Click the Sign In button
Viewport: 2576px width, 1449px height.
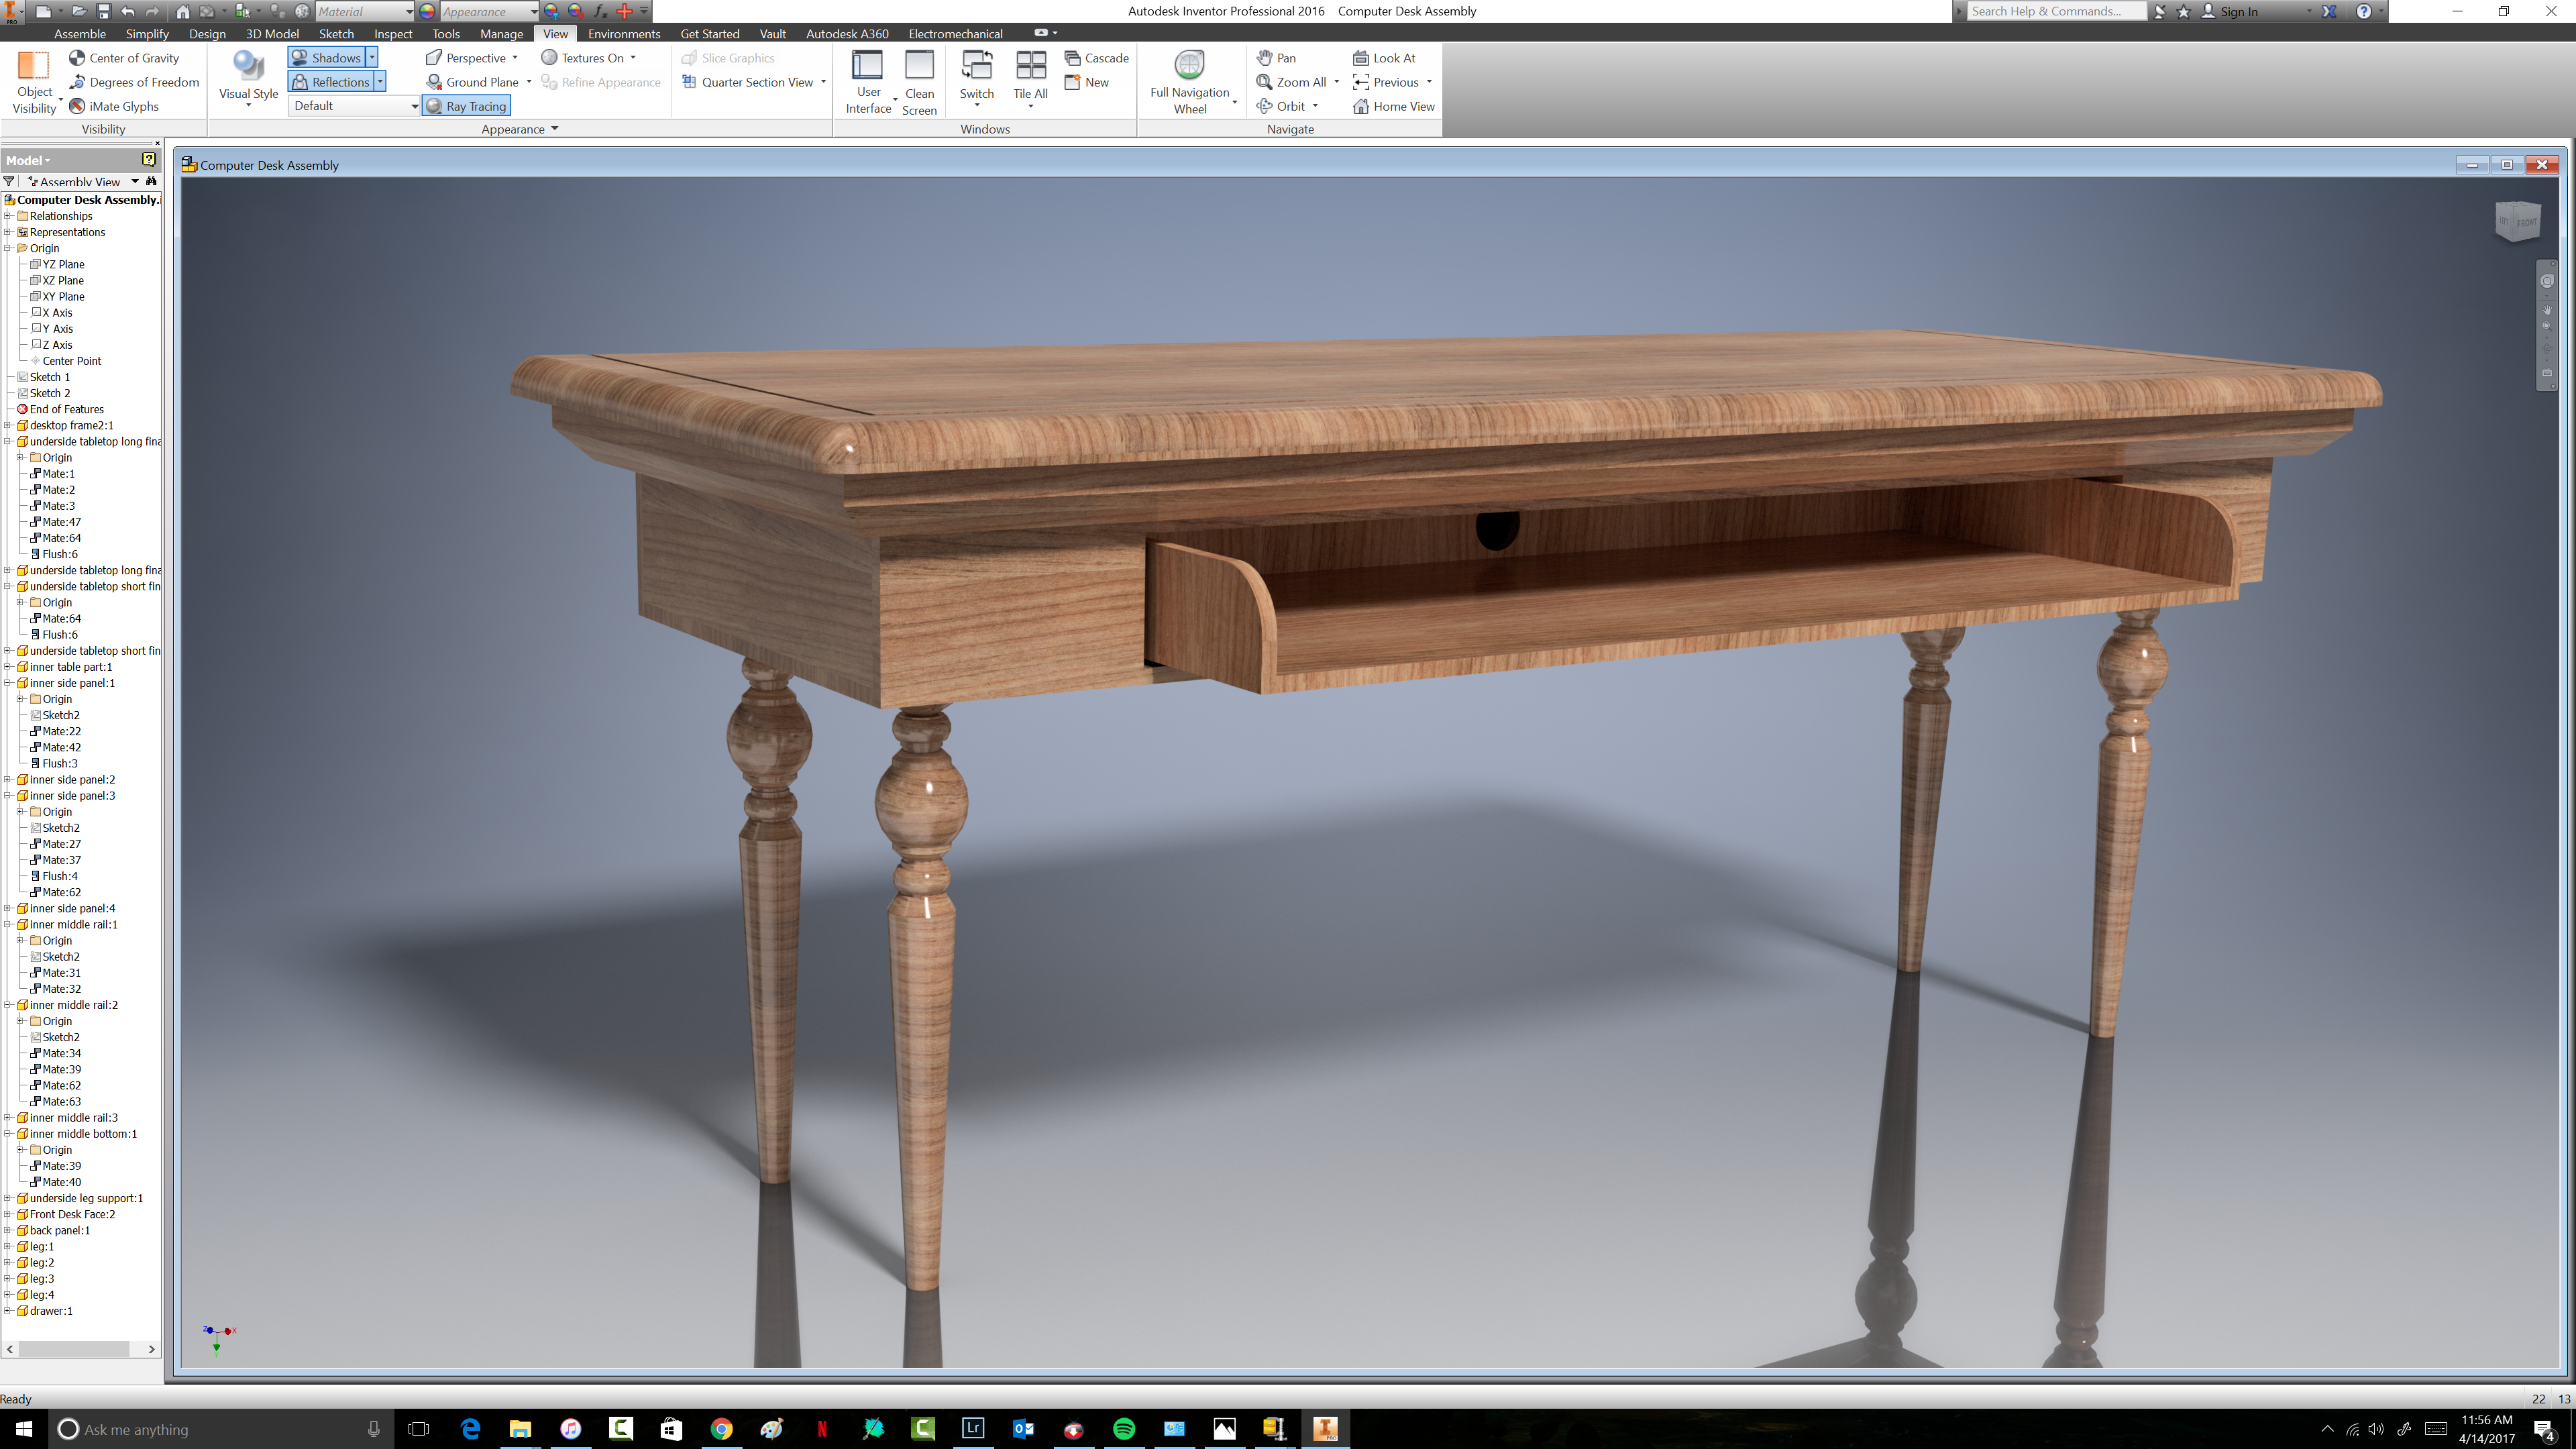pyautogui.click(x=2238, y=11)
